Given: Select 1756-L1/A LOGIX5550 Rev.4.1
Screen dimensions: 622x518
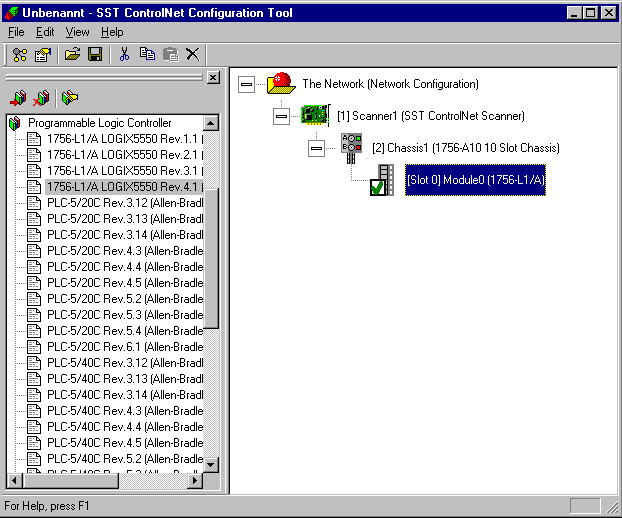Looking at the screenshot, I should click(x=125, y=187).
